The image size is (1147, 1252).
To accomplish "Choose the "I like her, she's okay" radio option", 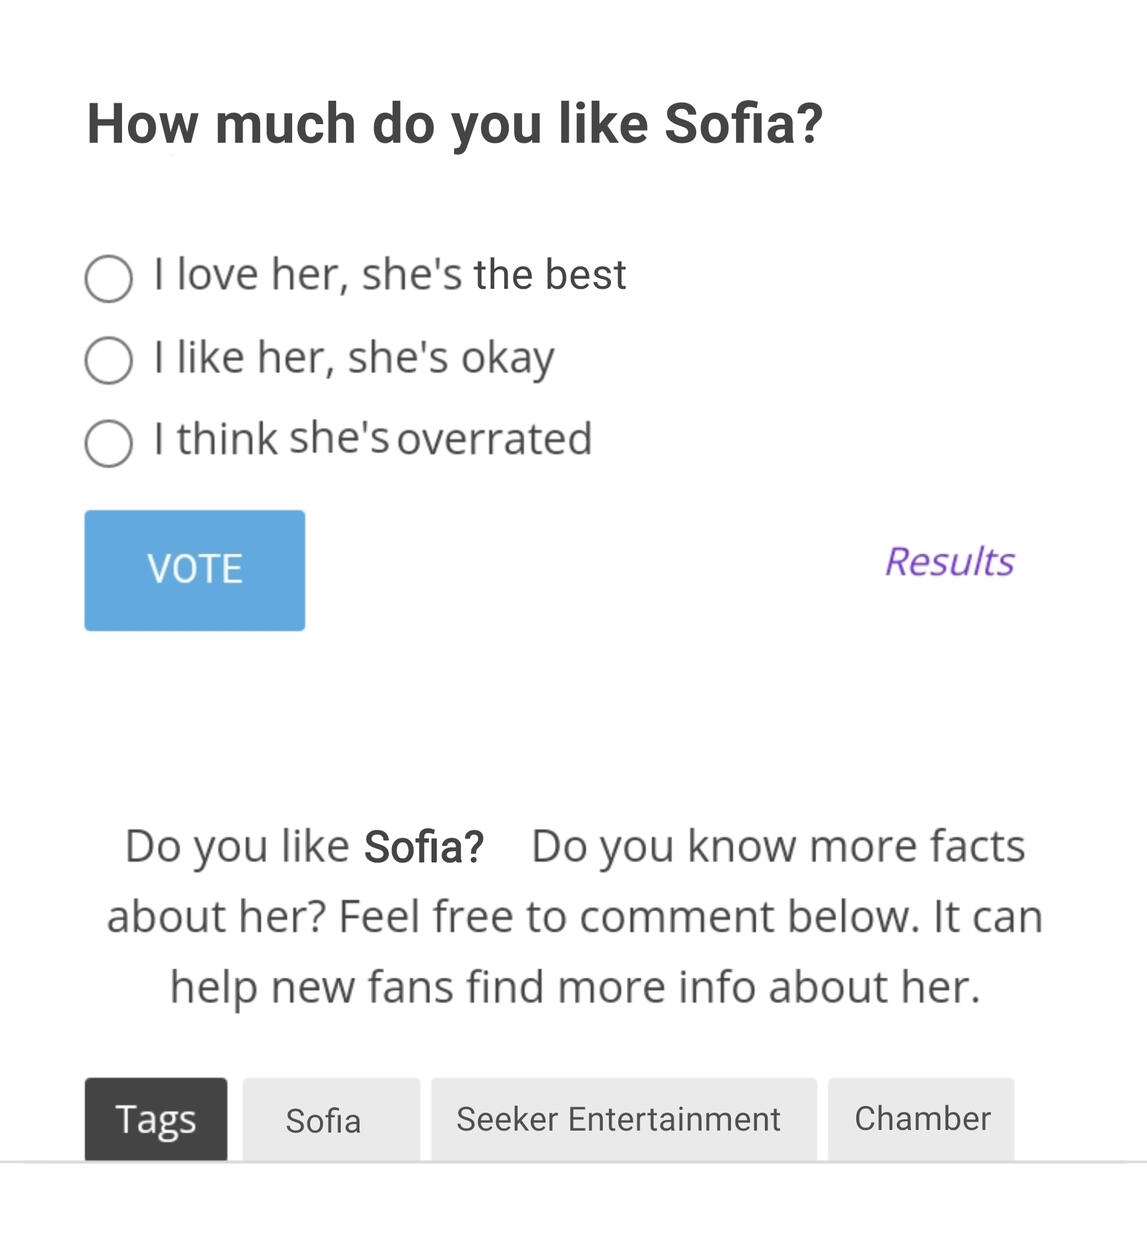I will [109, 360].
